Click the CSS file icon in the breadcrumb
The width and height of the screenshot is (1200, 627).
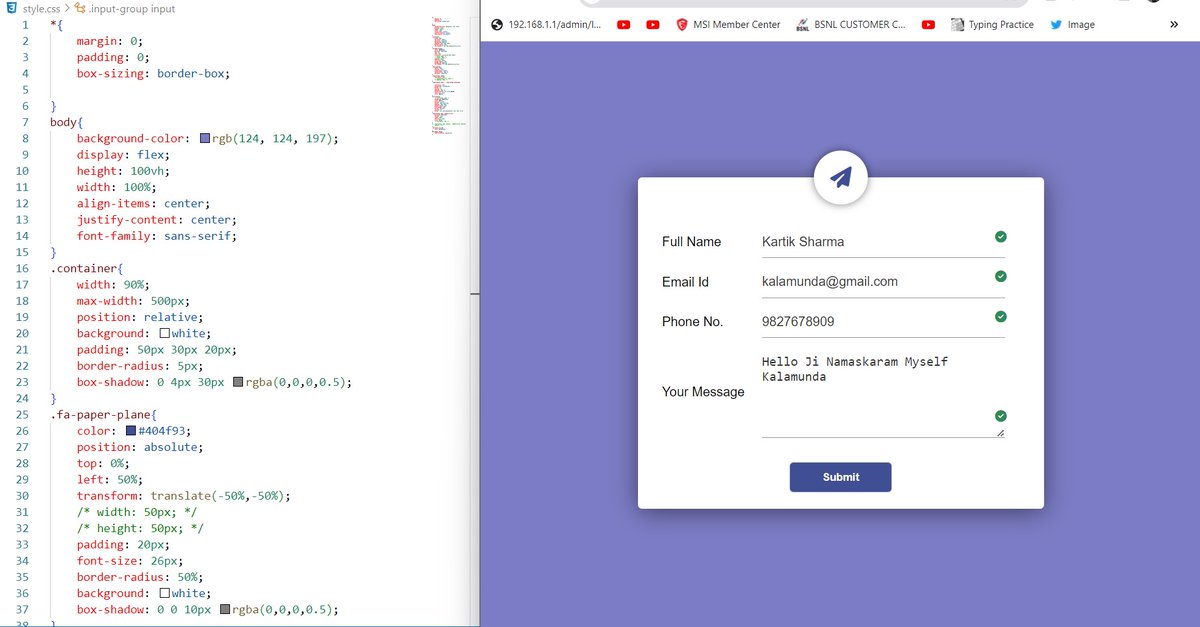coord(11,8)
